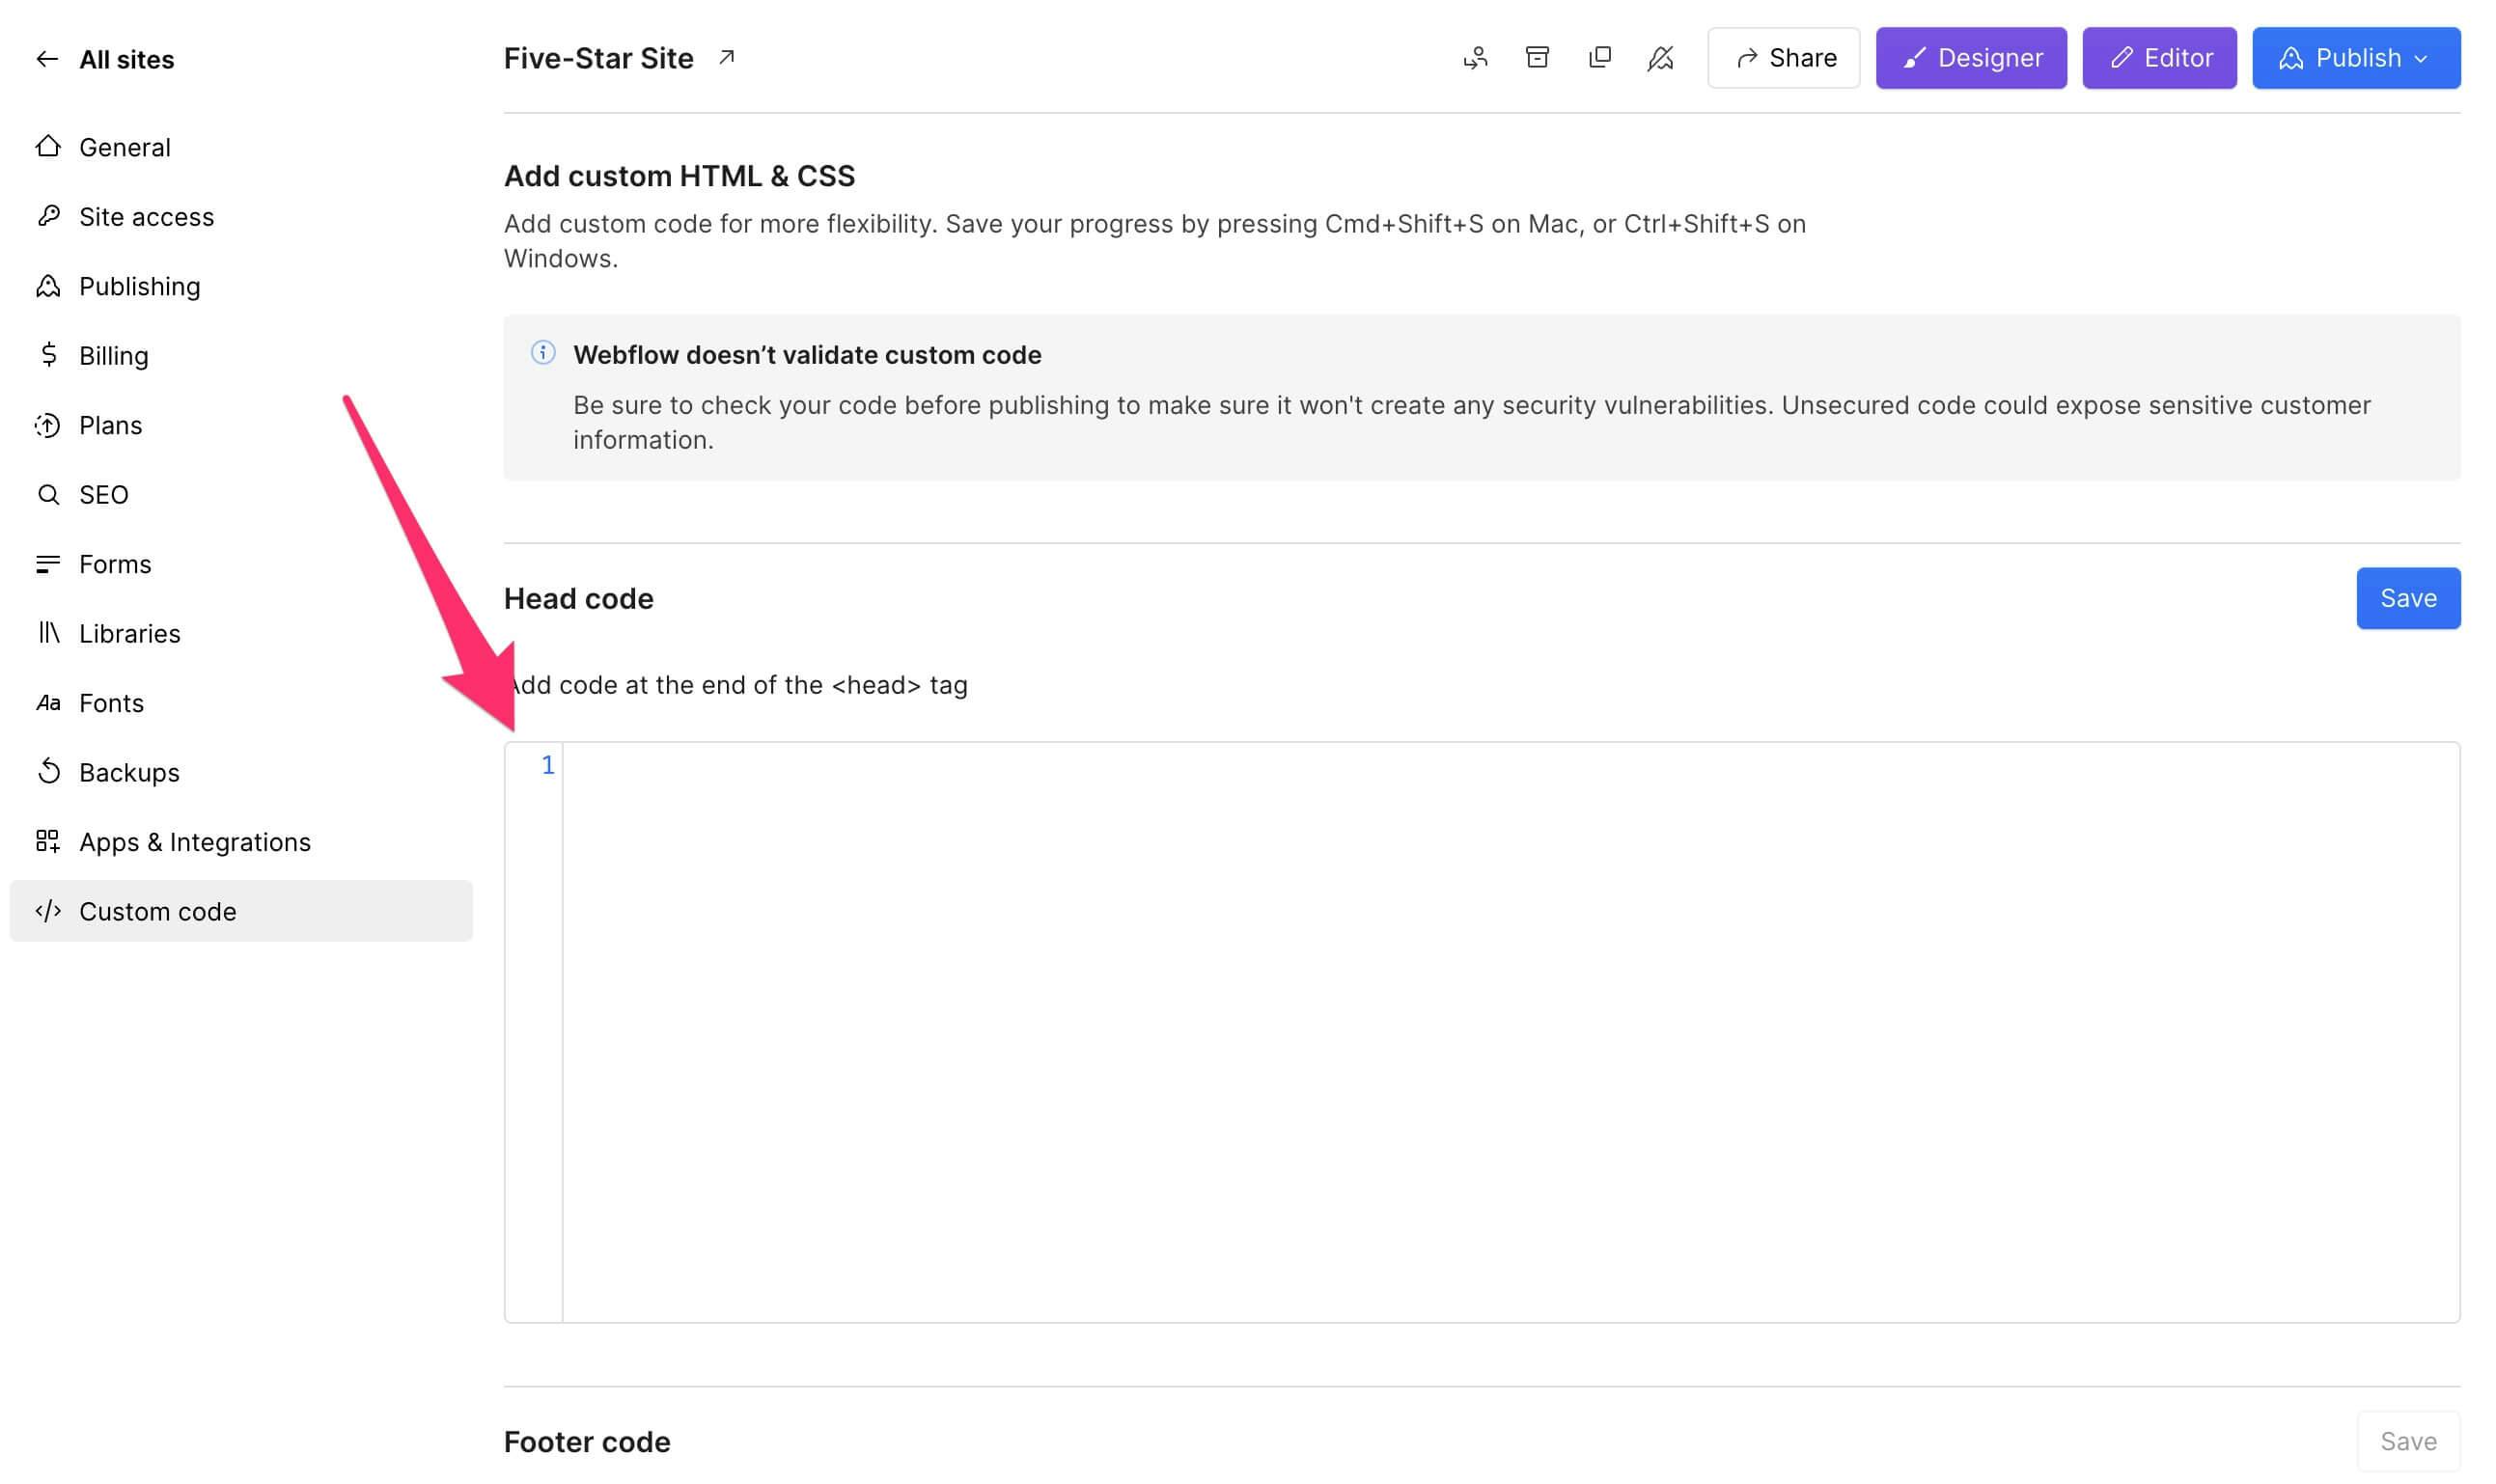Click the unpublish crossed-rocket icon in header
Image resolution: width=2496 pixels, height=1484 pixels.
pos(1660,58)
